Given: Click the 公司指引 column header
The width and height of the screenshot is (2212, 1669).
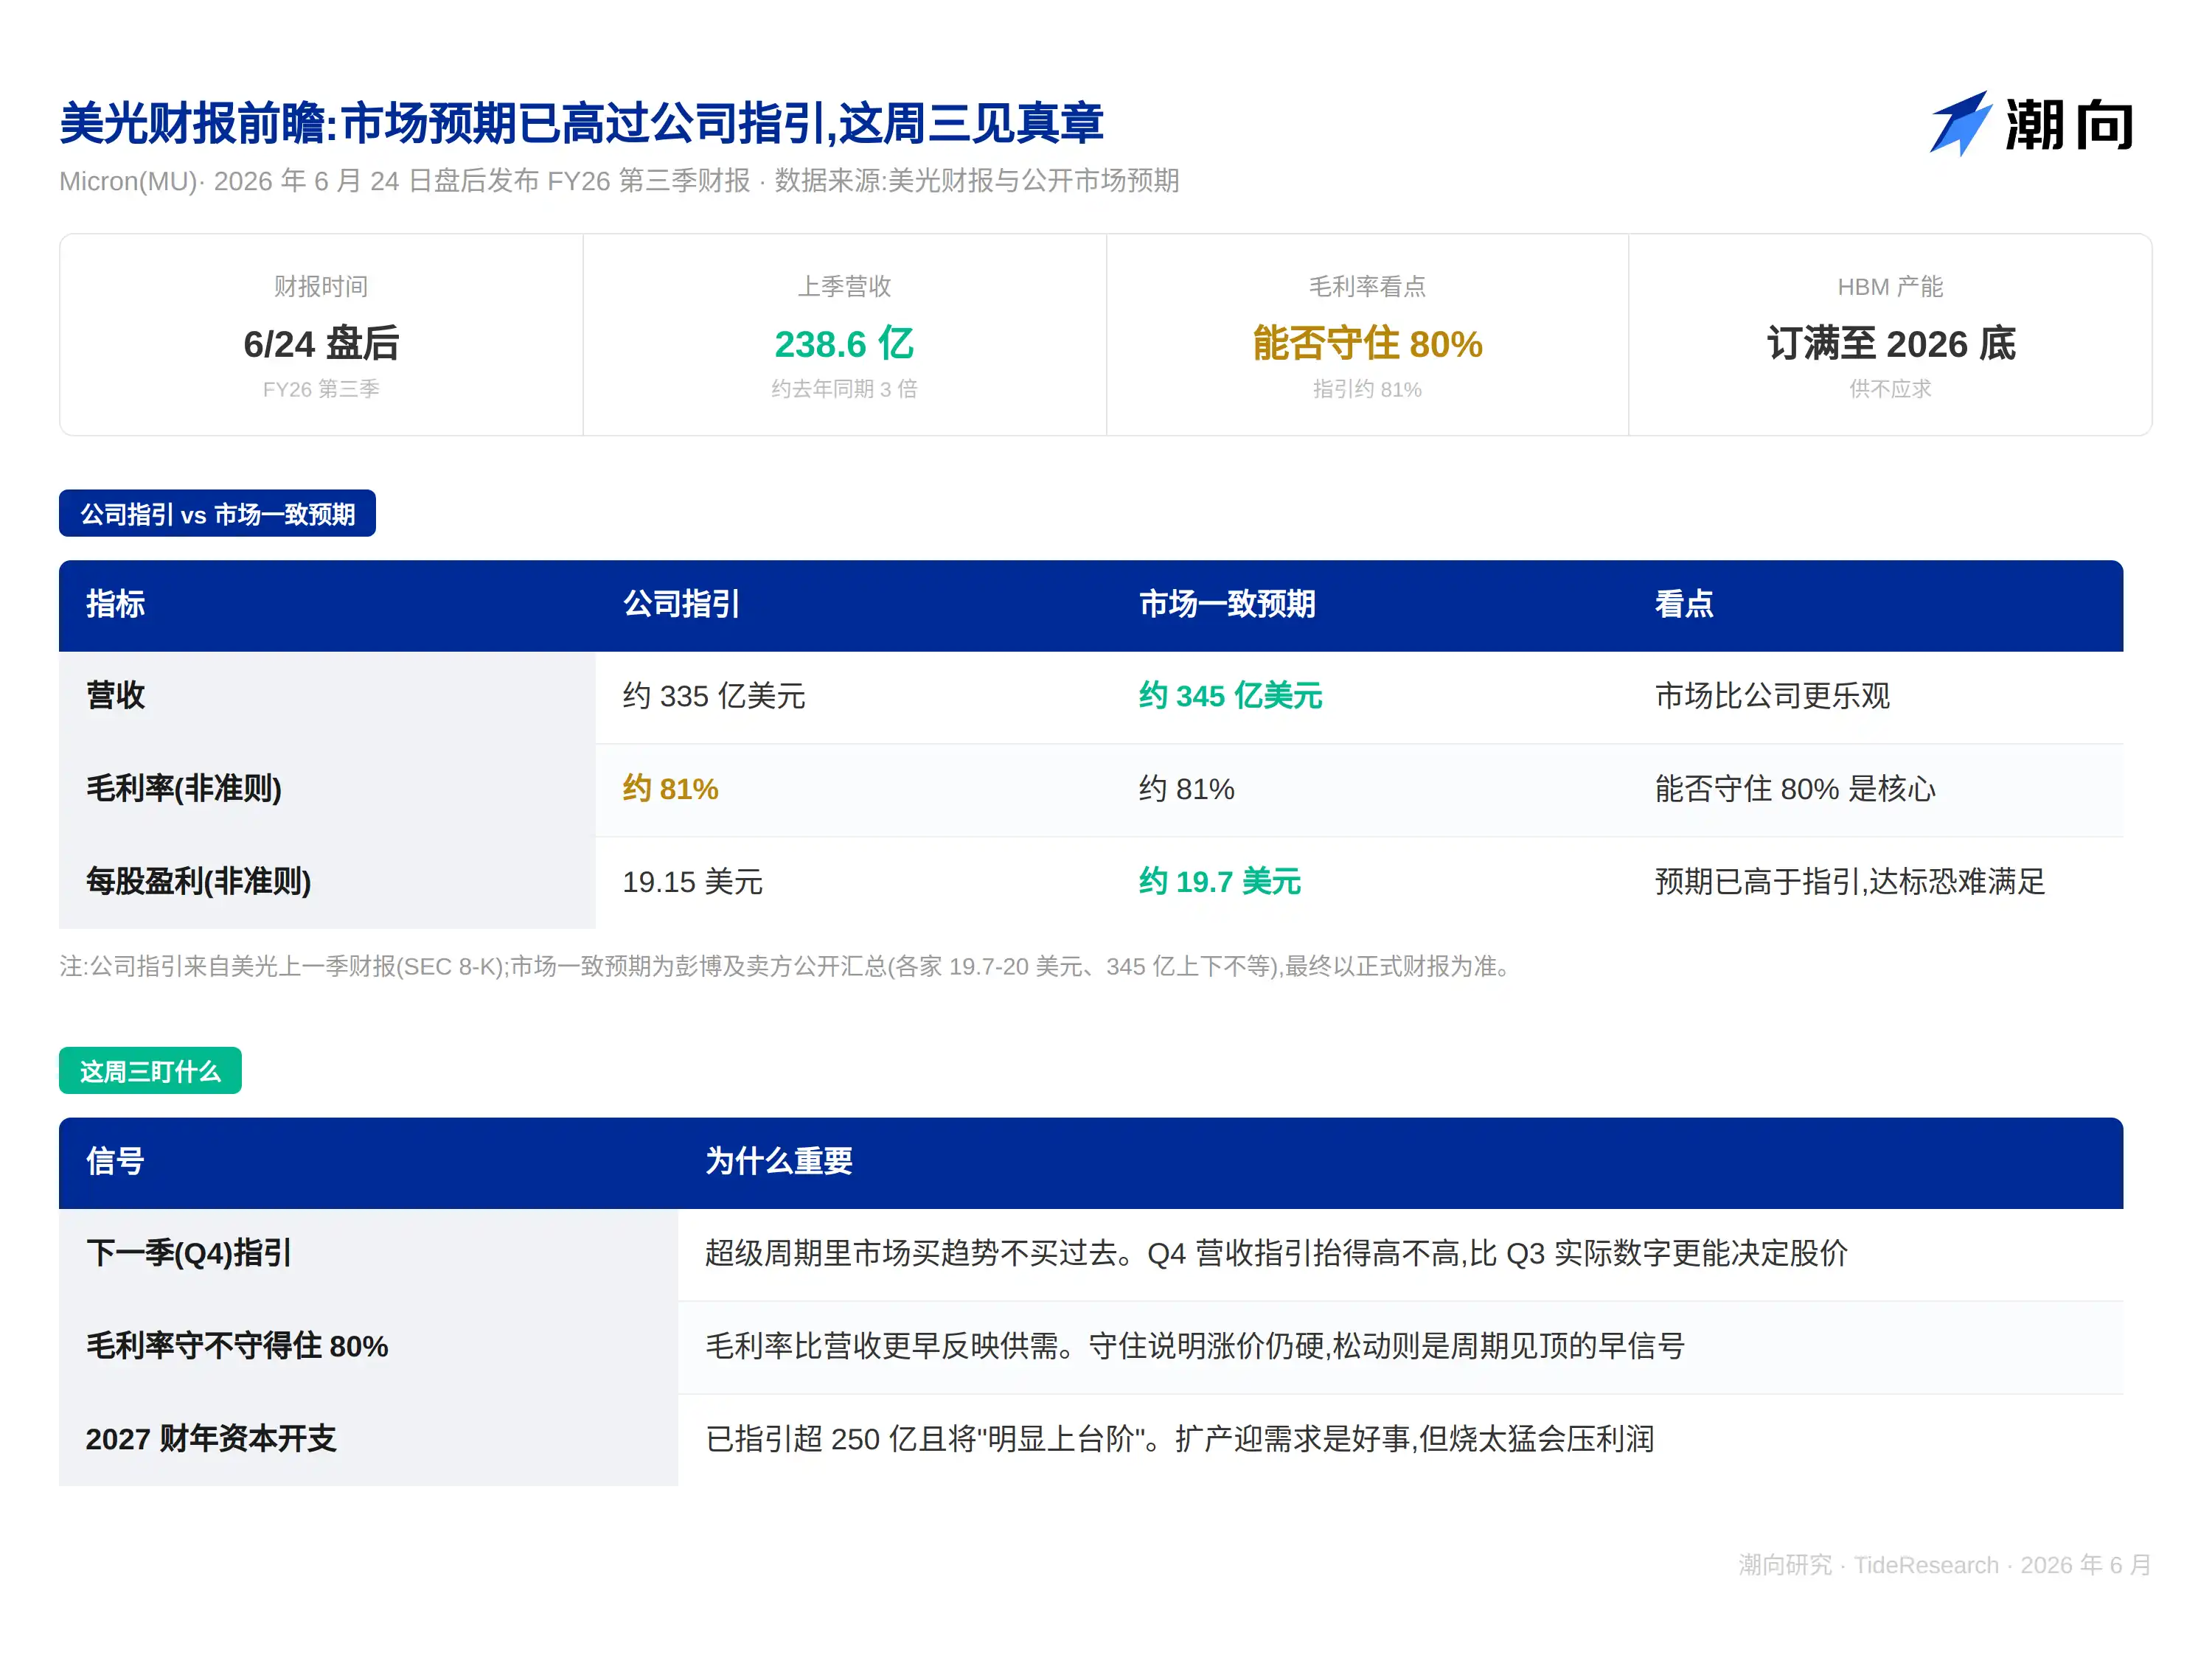Looking at the screenshot, I should [x=681, y=604].
